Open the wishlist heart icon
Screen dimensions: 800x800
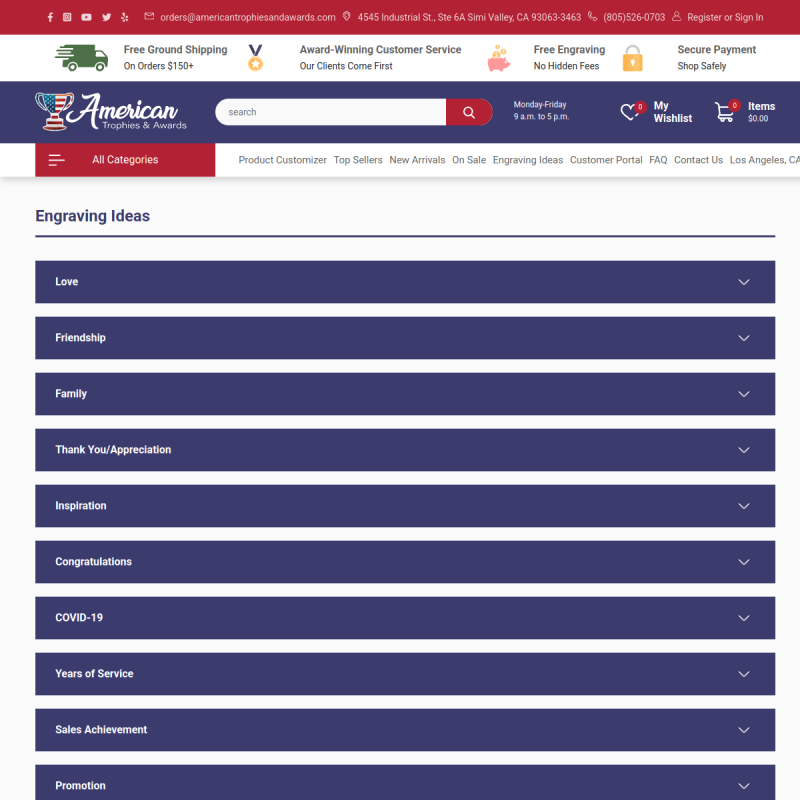[629, 112]
